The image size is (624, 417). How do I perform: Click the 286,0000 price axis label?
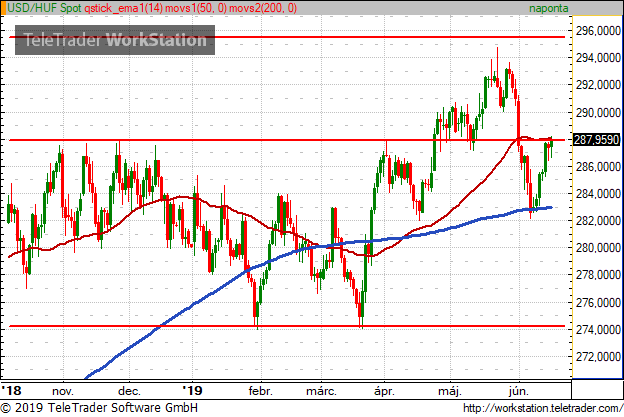point(598,167)
